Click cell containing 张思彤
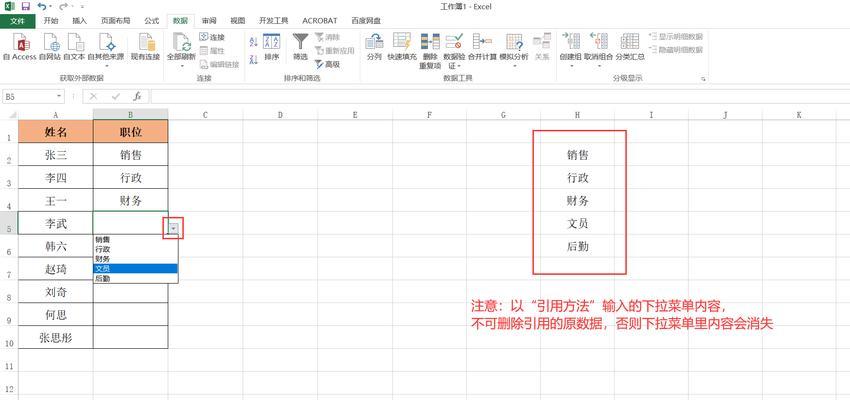Image resolution: width=850 pixels, height=400 pixels. 55,338
